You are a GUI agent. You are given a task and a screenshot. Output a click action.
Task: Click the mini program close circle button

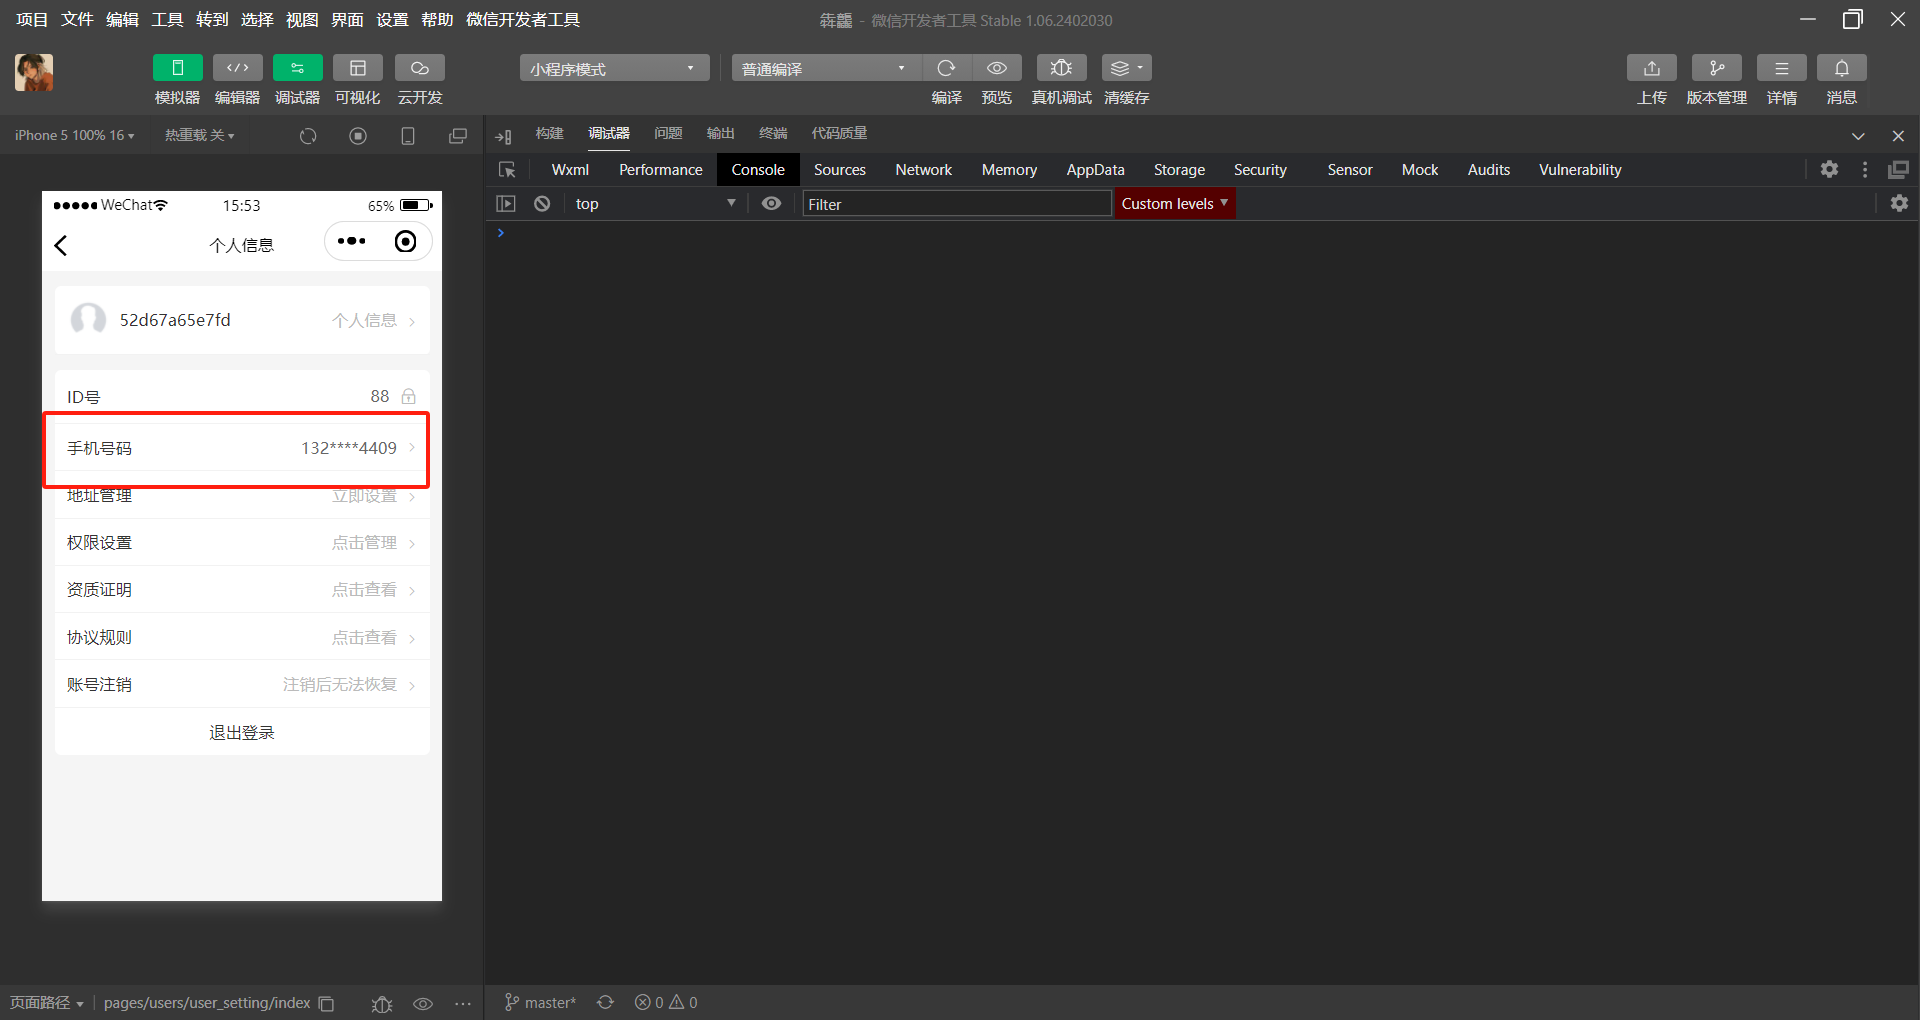click(x=405, y=241)
